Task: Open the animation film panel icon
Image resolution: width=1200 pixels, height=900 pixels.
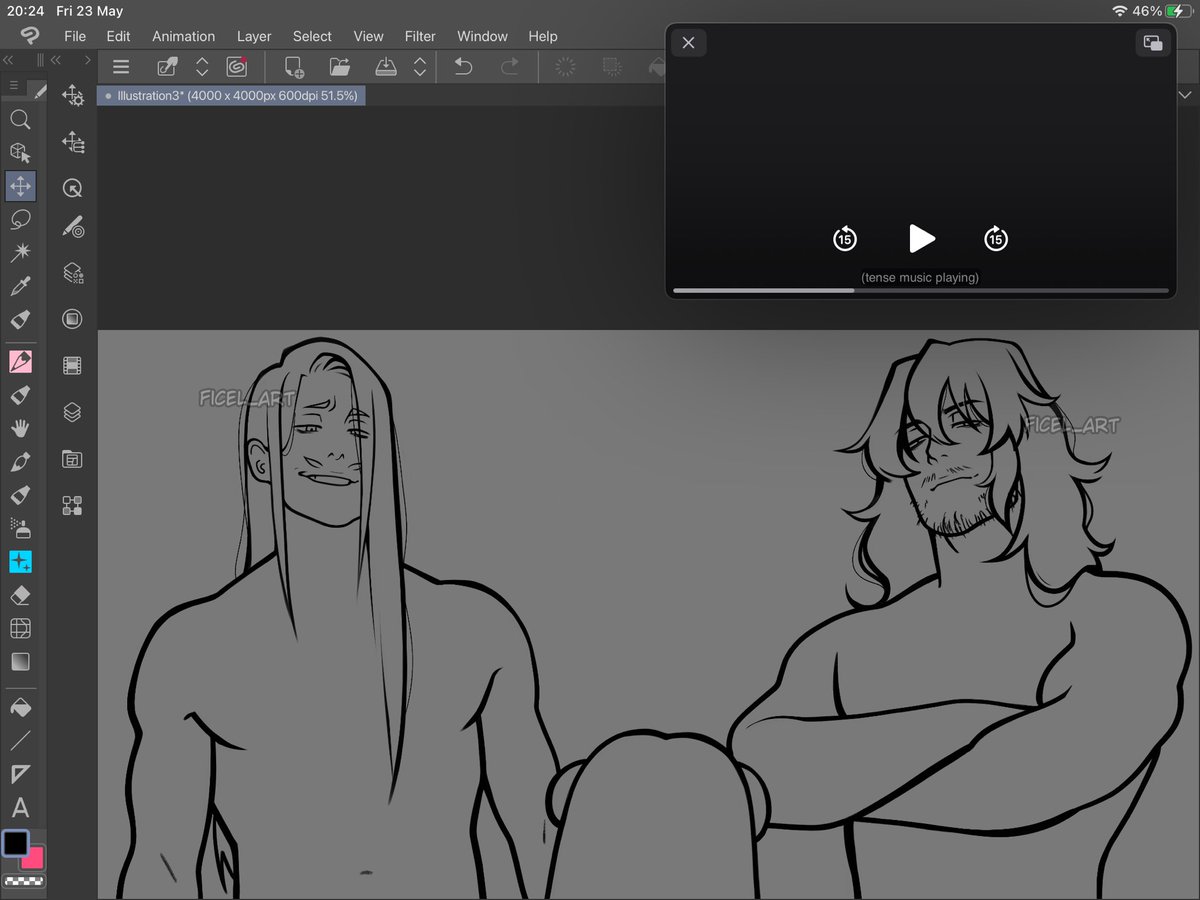Action: pyautogui.click(x=72, y=364)
